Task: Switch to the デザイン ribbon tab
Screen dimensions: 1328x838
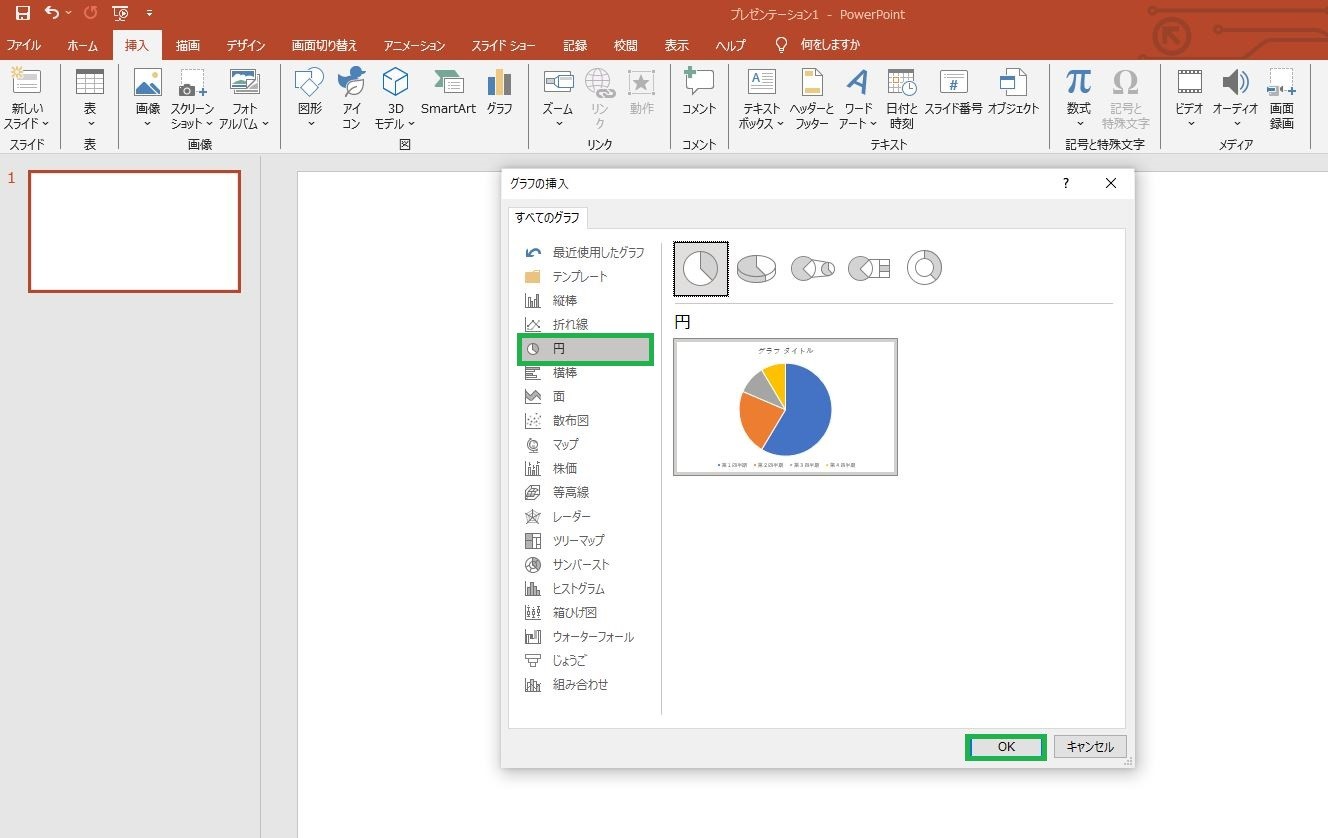Action: [x=245, y=45]
